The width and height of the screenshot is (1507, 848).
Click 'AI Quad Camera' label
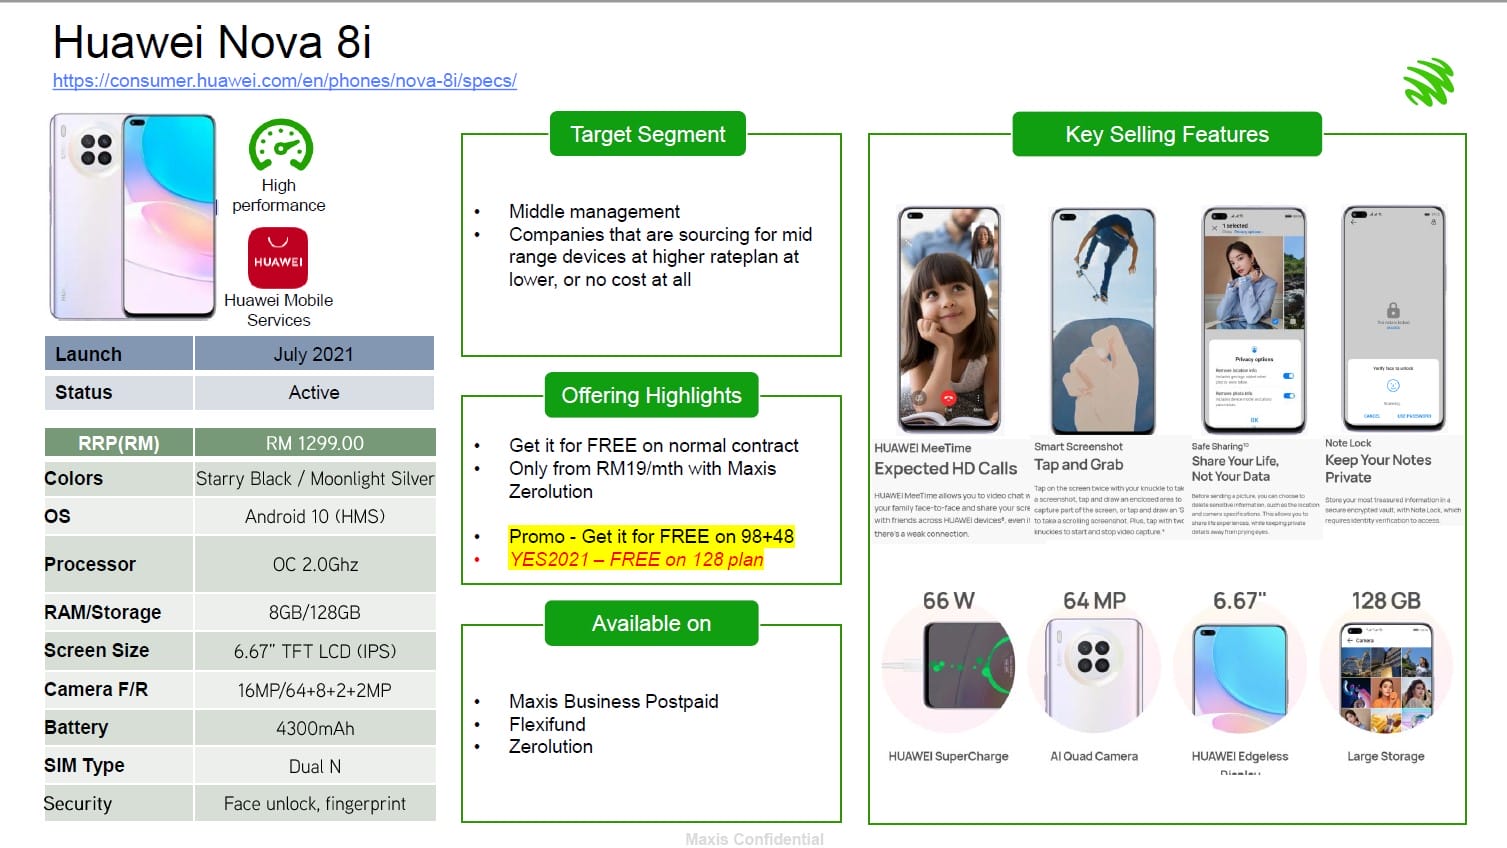1094,756
